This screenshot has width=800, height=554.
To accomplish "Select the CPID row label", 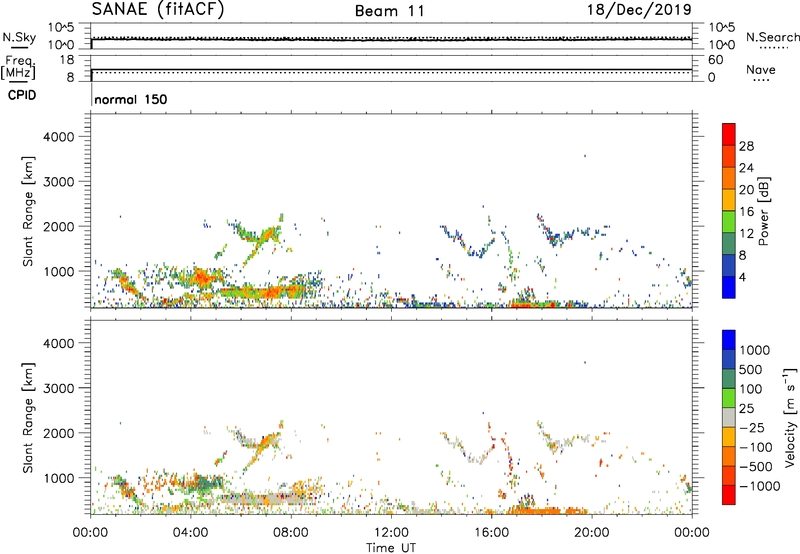I will tap(22, 95).
